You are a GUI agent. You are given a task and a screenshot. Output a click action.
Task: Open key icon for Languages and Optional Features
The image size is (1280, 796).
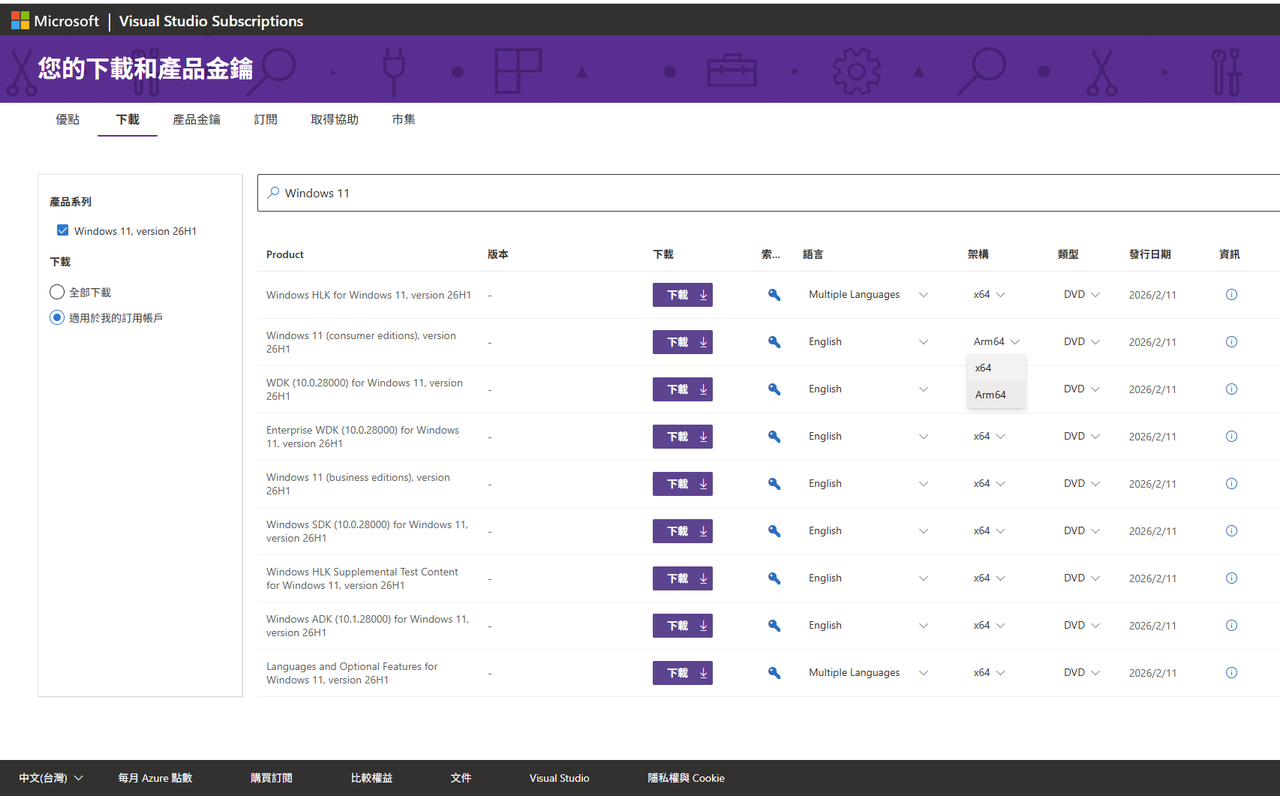point(773,673)
